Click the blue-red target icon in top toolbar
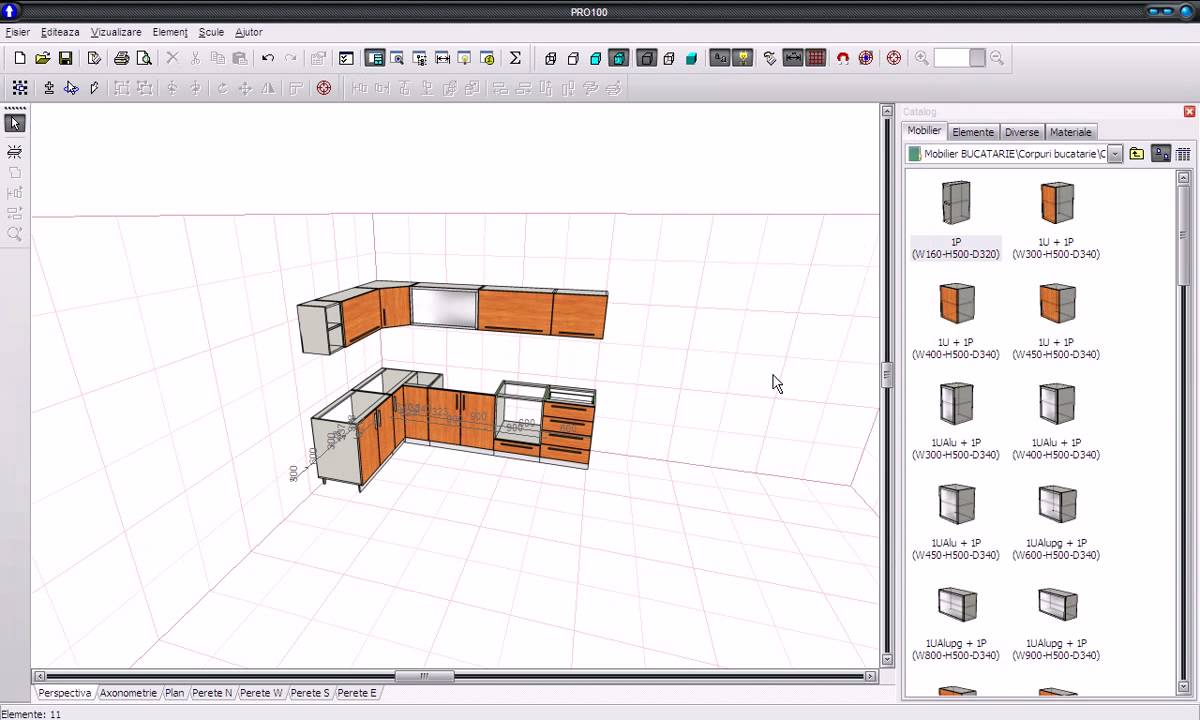 pos(866,58)
